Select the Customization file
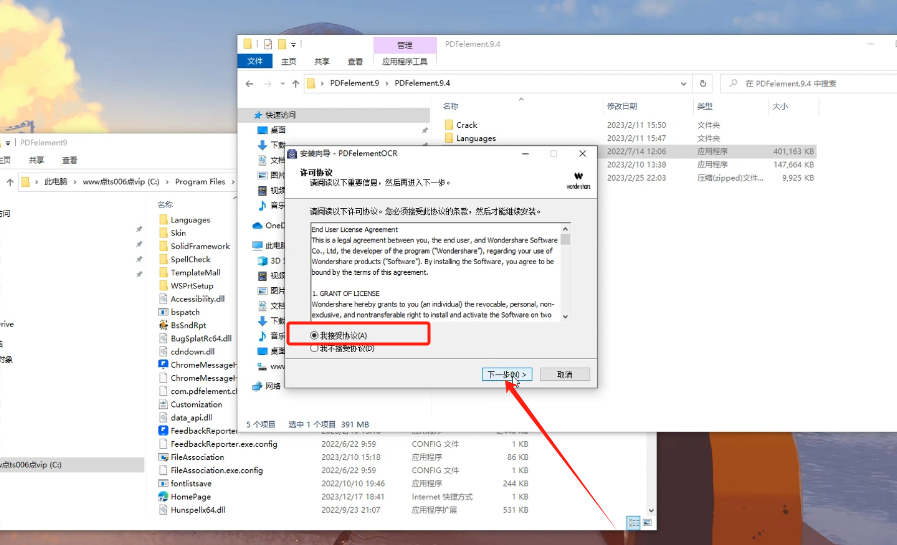Image resolution: width=897 pixels, height=545 pixels. pyautogui.click(x=196, y=404)
